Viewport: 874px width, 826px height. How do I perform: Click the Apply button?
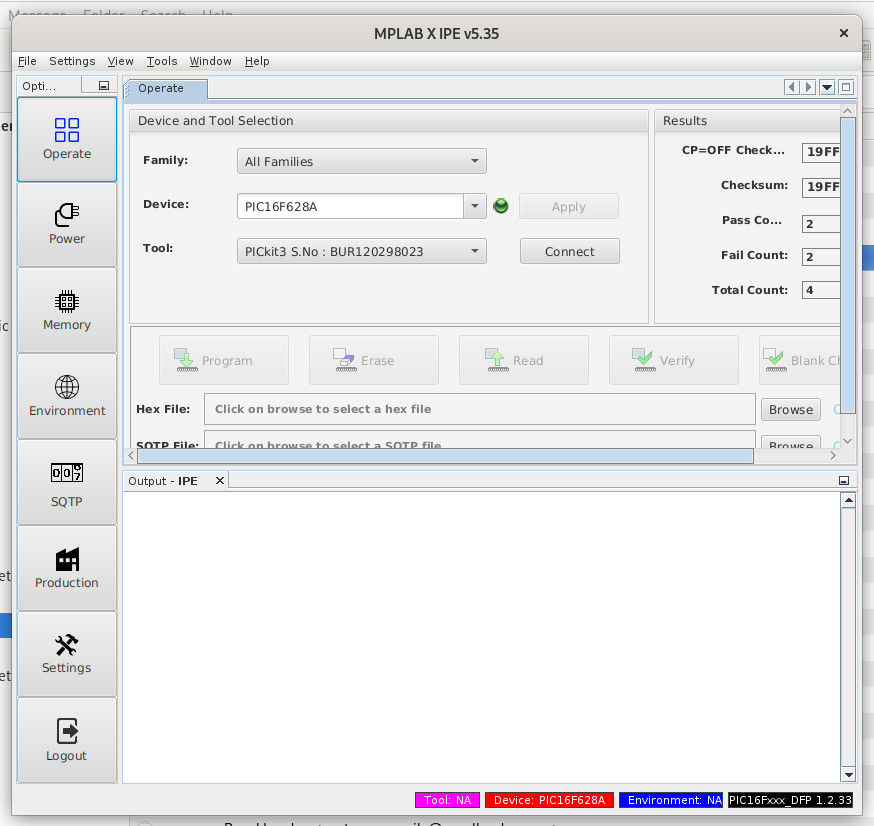pyautogui.click(x=569, y=206)
